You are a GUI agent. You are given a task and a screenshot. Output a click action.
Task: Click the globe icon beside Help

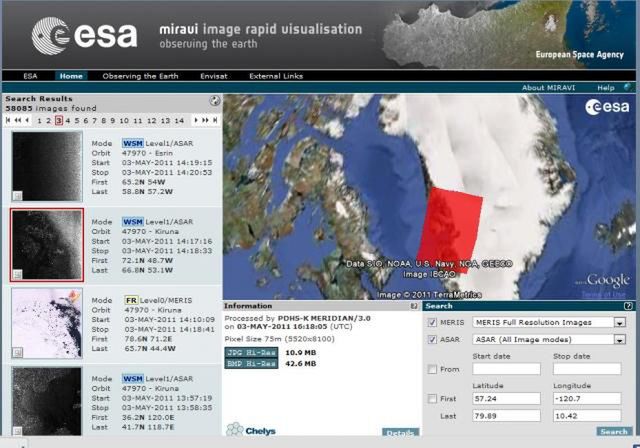627,87
